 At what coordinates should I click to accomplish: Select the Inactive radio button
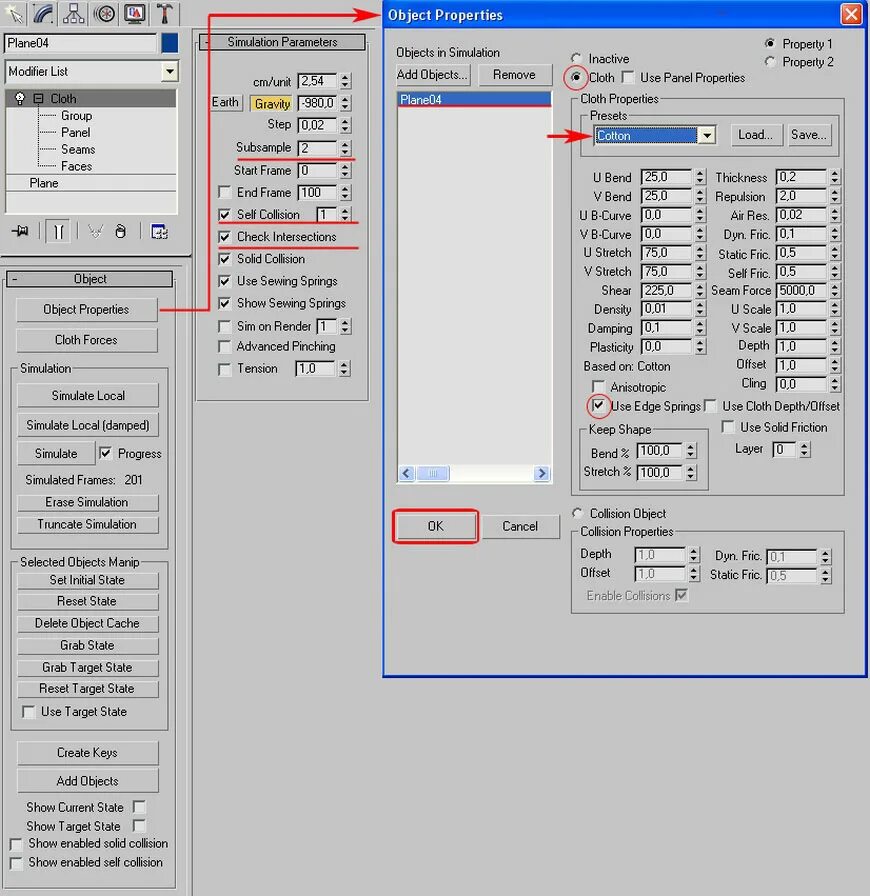tap(576, 58)
